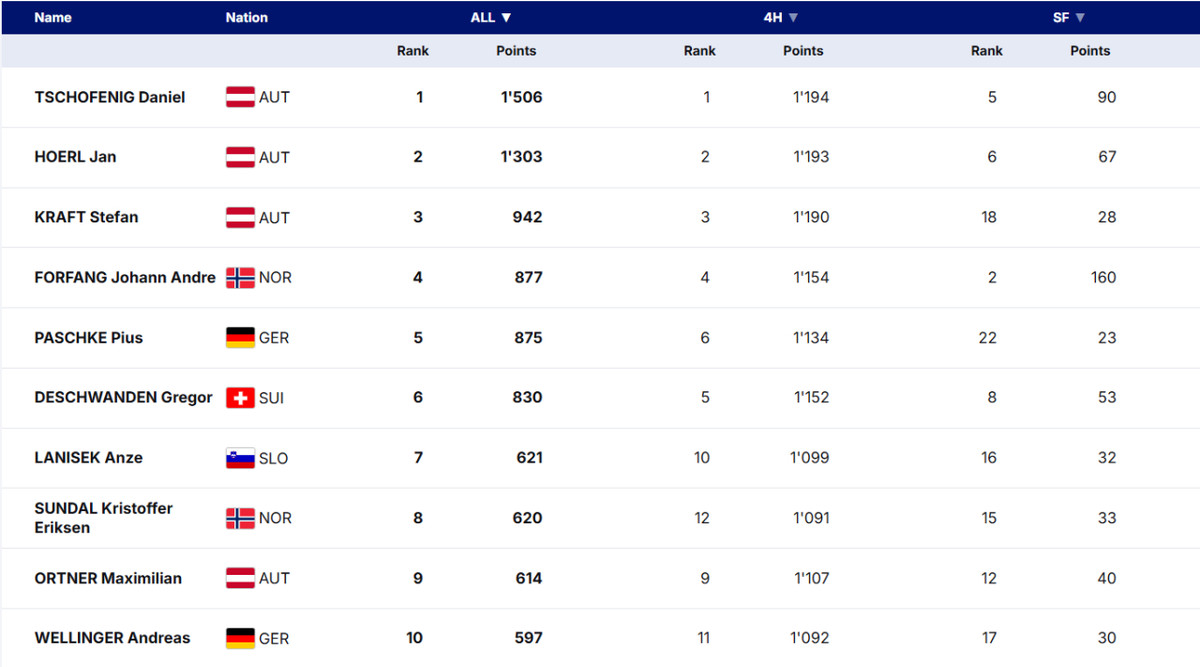Viewport: 1200px width, 667px height.
Task: Select Tschofenig's overall points 1'506
Action: pyautogui.click(x=521, y=97)
